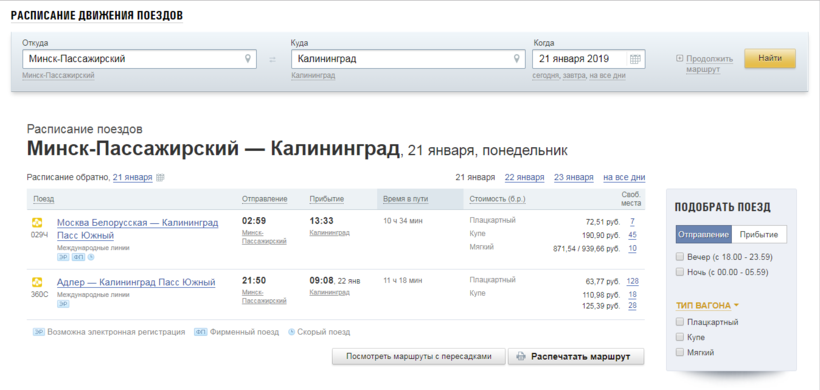The width and height of the screenshot is (820, 390).
Task: Enable the Мягкий wagon type filter
Action: pyautogui.click(x=679, y=352)
